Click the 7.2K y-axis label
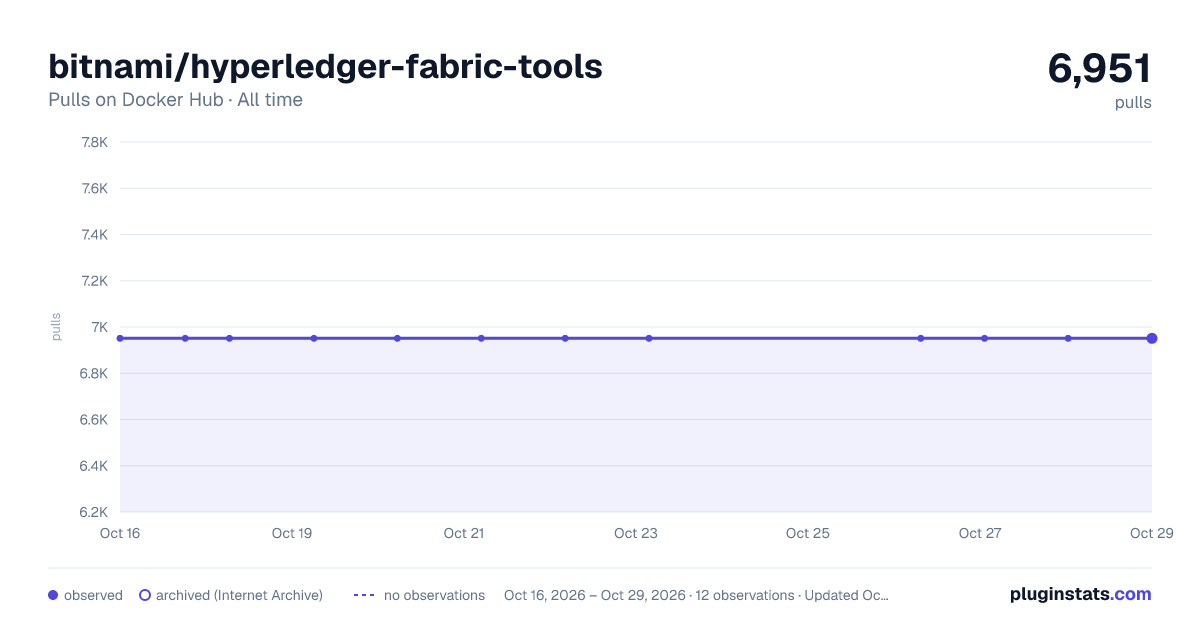The height and width of the screenshot is (630, 1200). (x=94, y=281)
